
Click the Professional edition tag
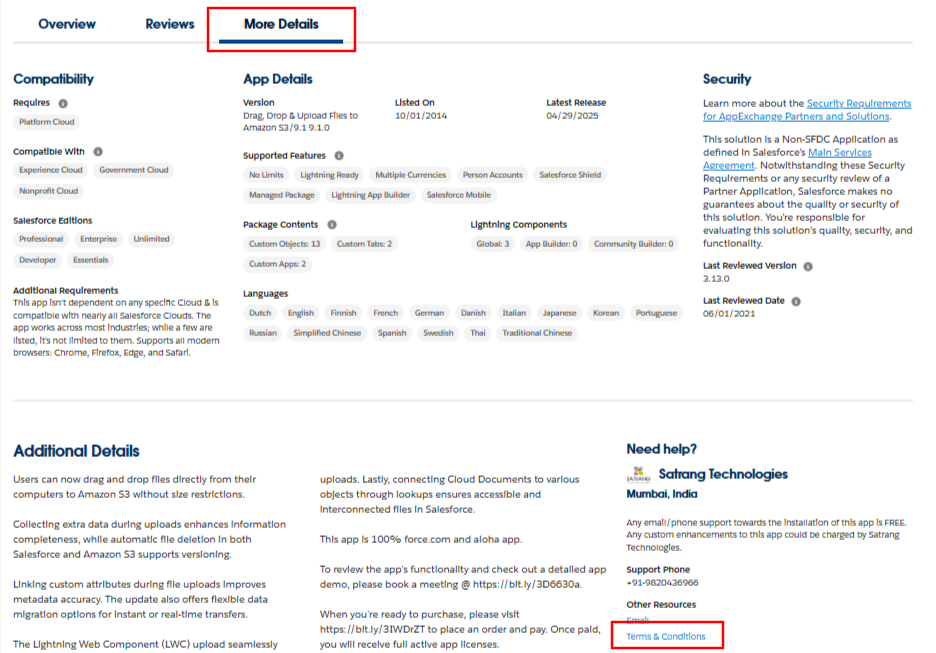[x=41, y=239]
